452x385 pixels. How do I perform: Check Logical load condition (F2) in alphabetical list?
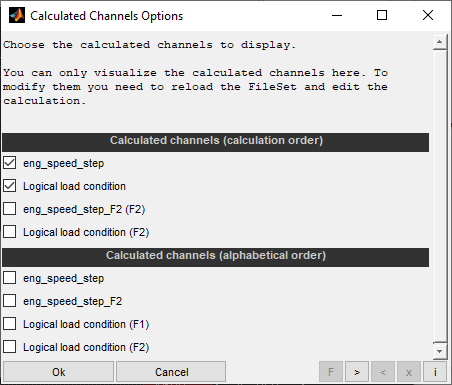pyautogui.click(x=10, y=347)
